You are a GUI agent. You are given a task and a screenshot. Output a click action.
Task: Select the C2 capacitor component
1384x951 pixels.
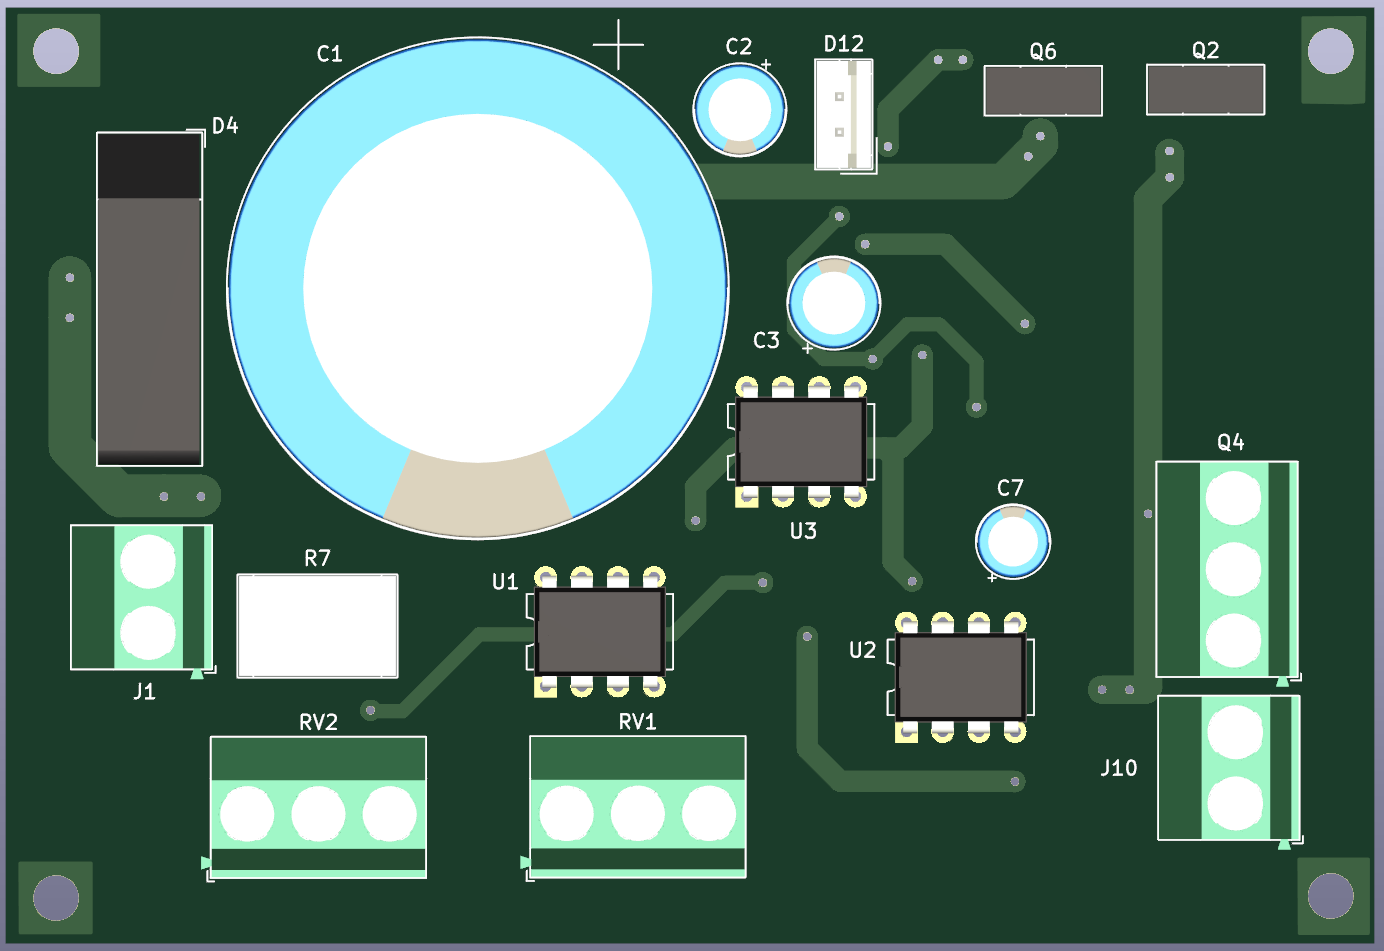tap(740, 110)
